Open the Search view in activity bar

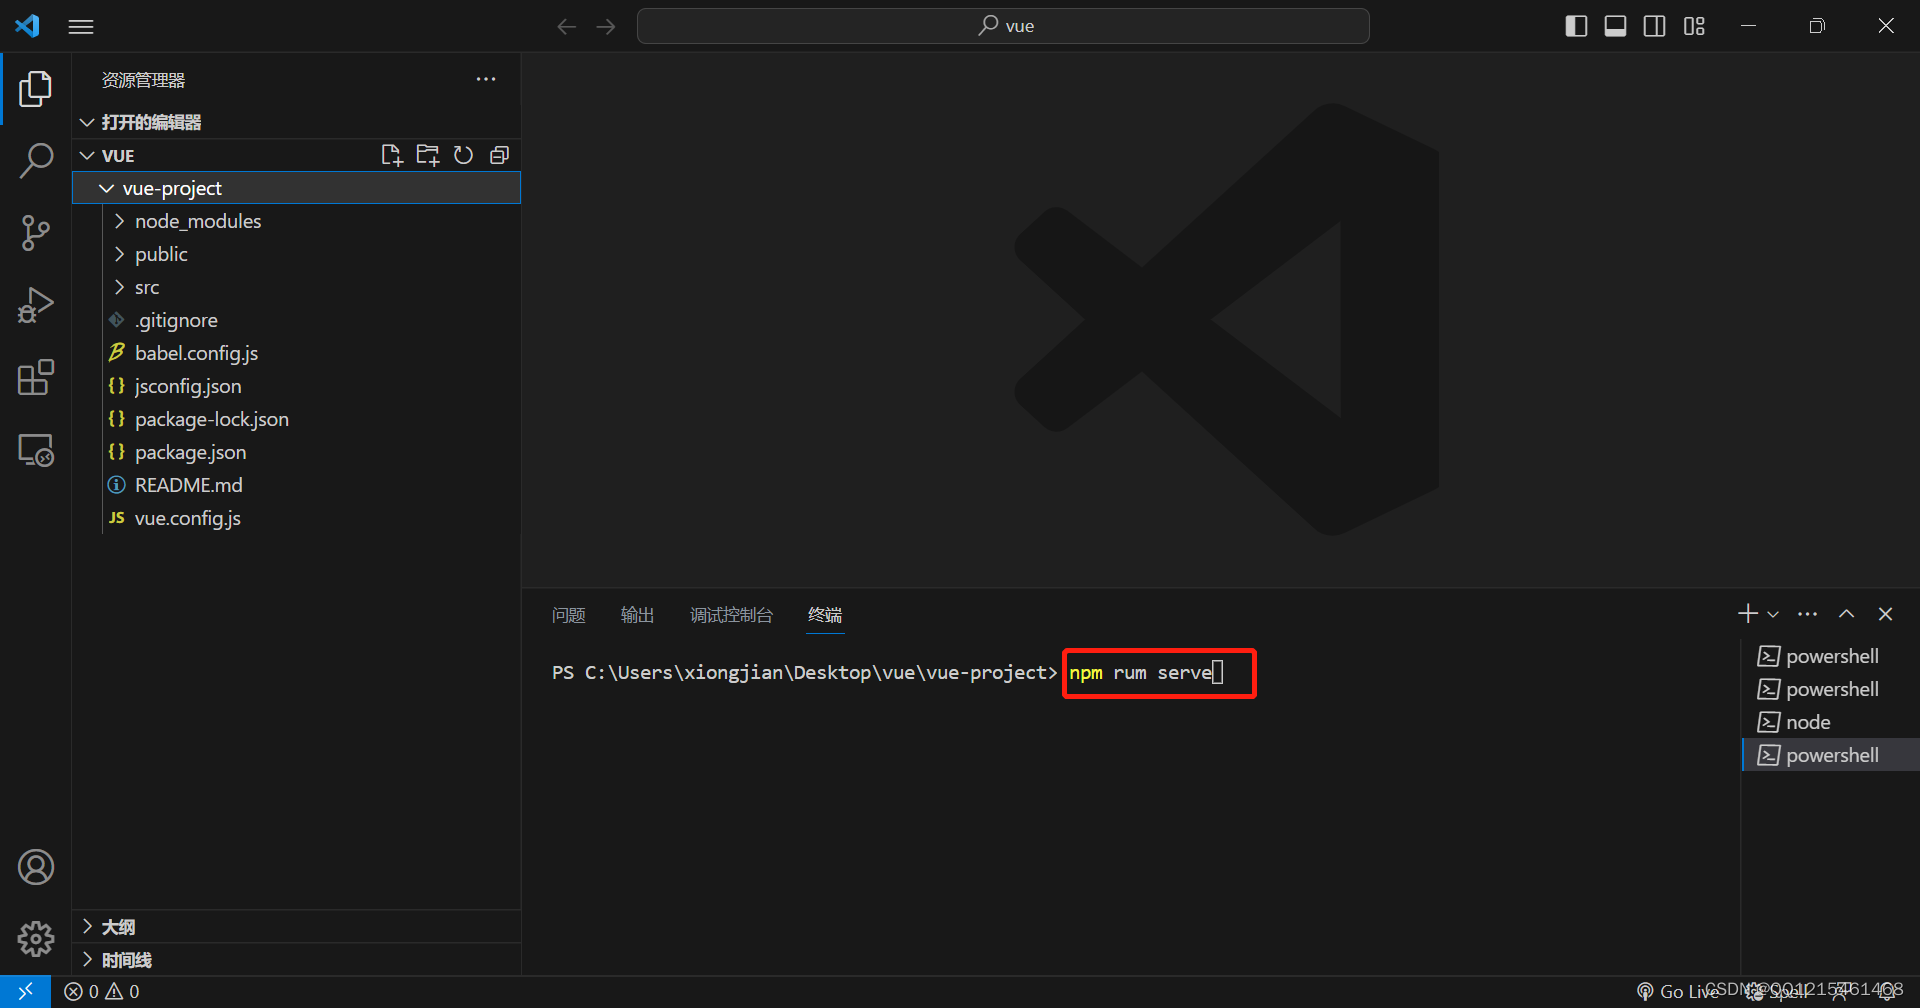click(x=36, y=161)
